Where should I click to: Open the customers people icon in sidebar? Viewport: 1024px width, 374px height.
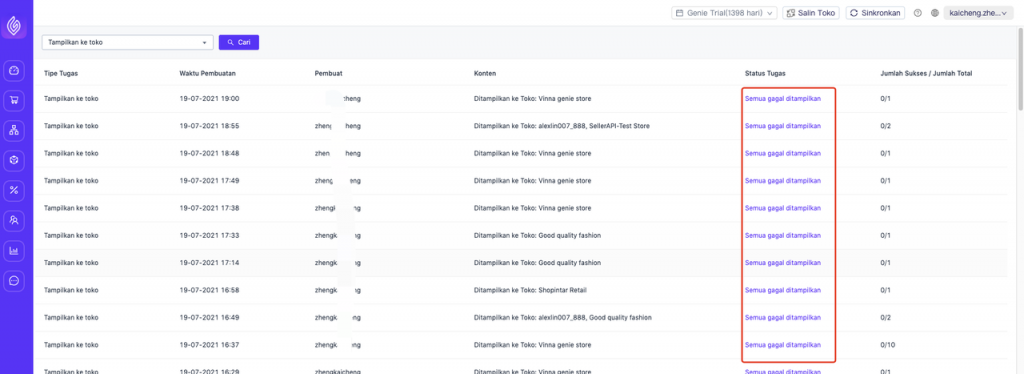14,220
